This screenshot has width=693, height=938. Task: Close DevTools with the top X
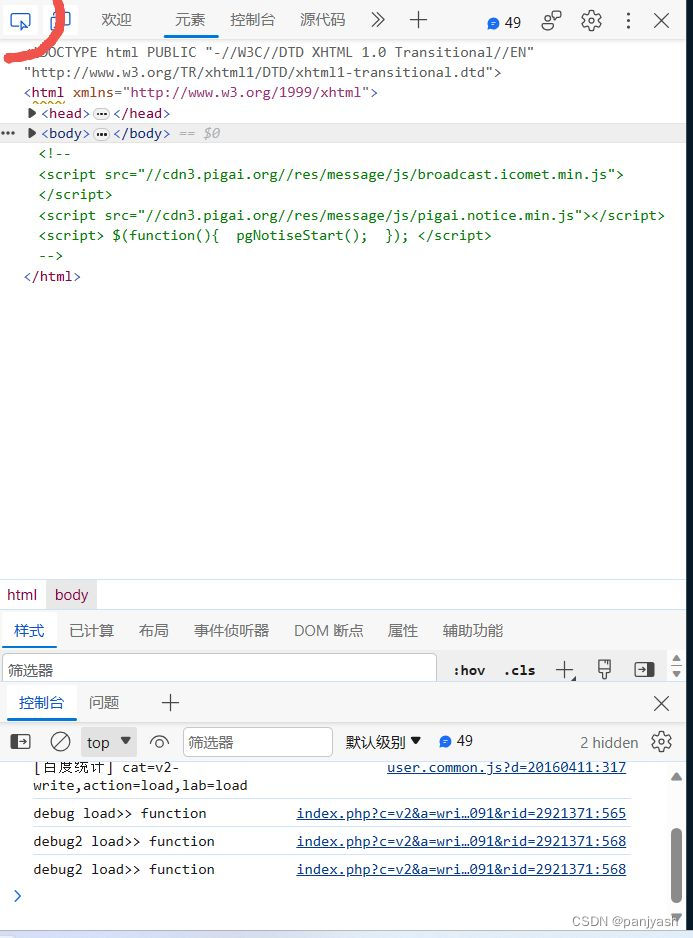tap(661, 20)
